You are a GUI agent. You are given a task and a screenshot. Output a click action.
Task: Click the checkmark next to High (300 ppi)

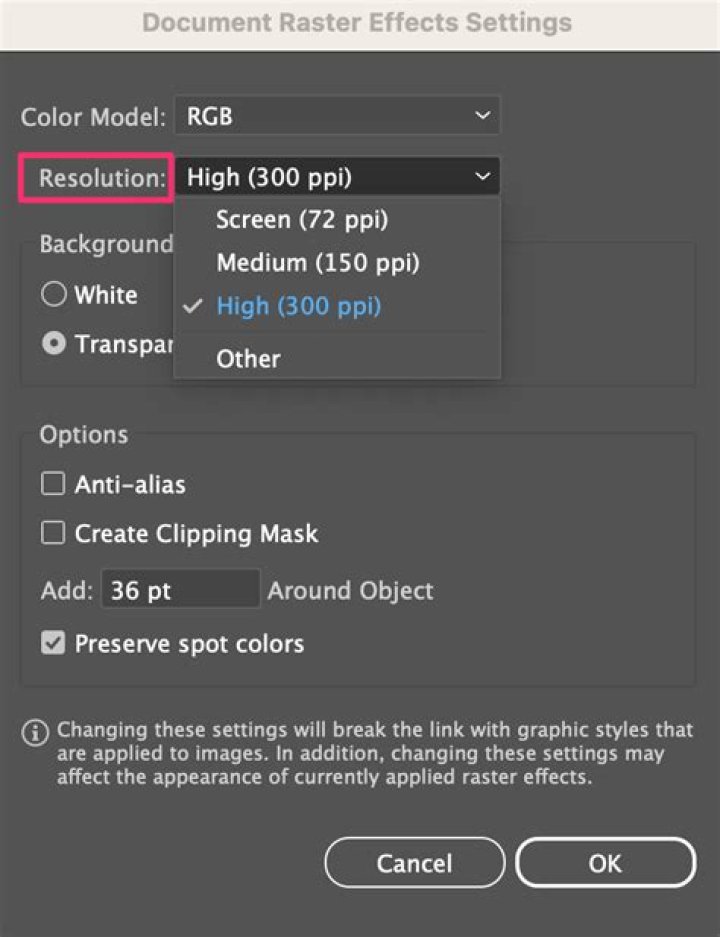click(195, 306)
